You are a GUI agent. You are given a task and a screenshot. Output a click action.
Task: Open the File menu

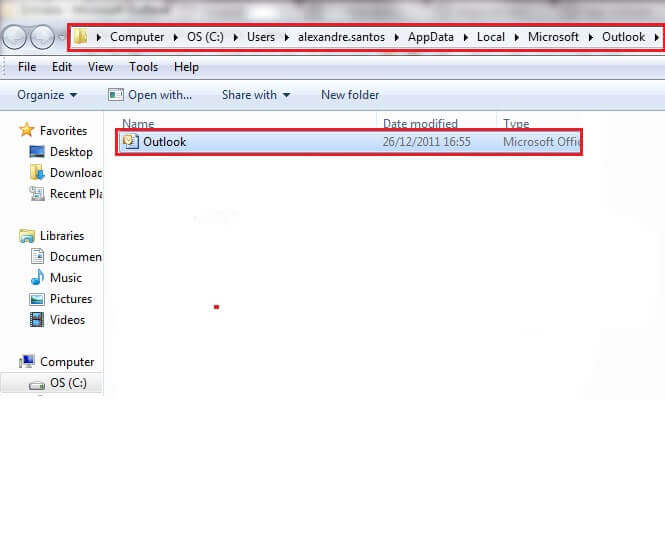coord(27,67)
